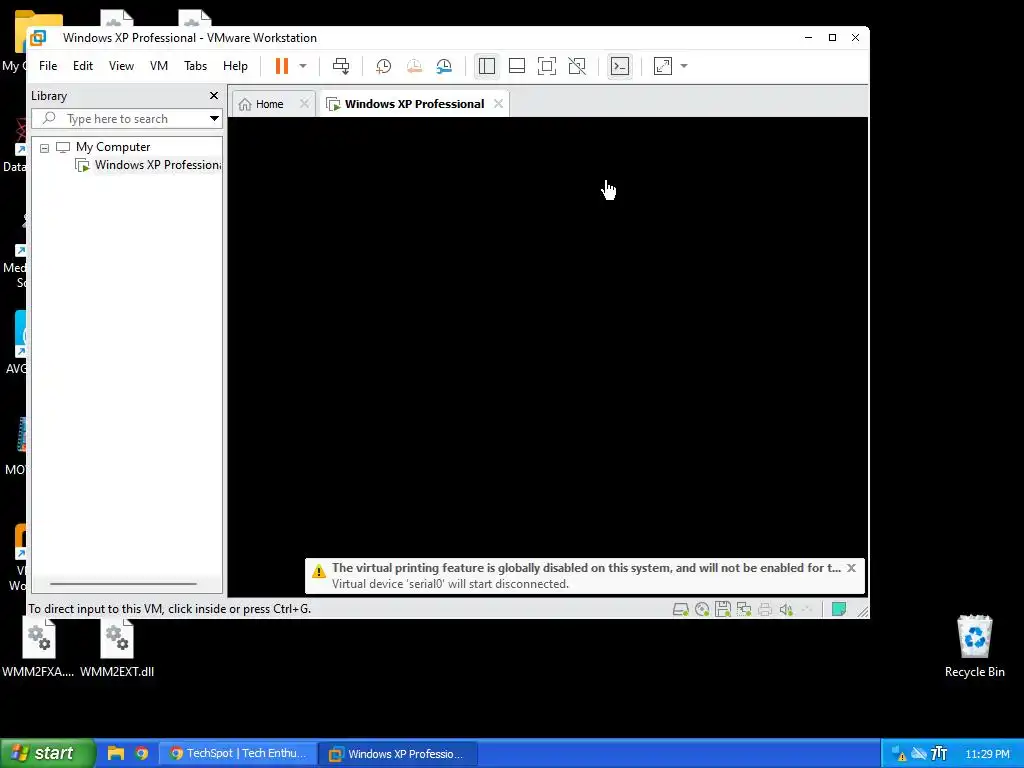Open the Edit menu
The width and height of the screenshot is (1024, 768).
(x=83, y=66)
